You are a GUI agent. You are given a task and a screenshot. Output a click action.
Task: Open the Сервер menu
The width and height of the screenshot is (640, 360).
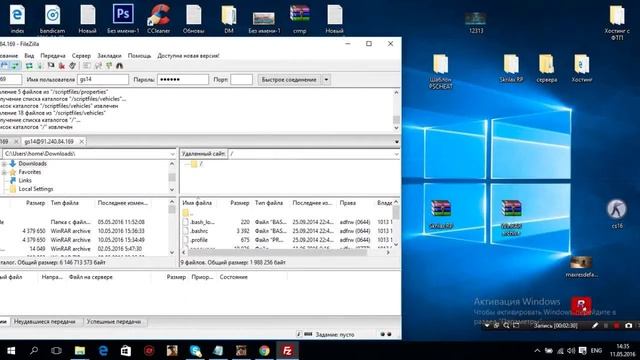tap(81, 56)
